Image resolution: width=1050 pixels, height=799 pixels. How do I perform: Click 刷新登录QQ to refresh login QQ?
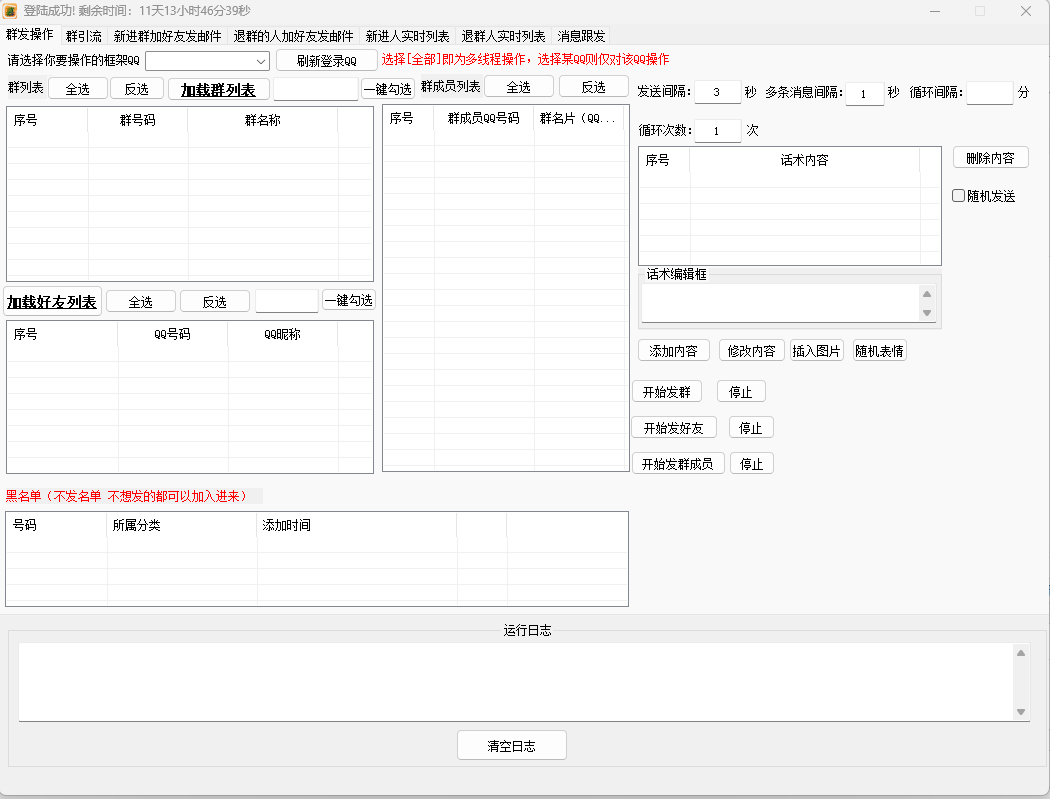[x=326, y=60]
